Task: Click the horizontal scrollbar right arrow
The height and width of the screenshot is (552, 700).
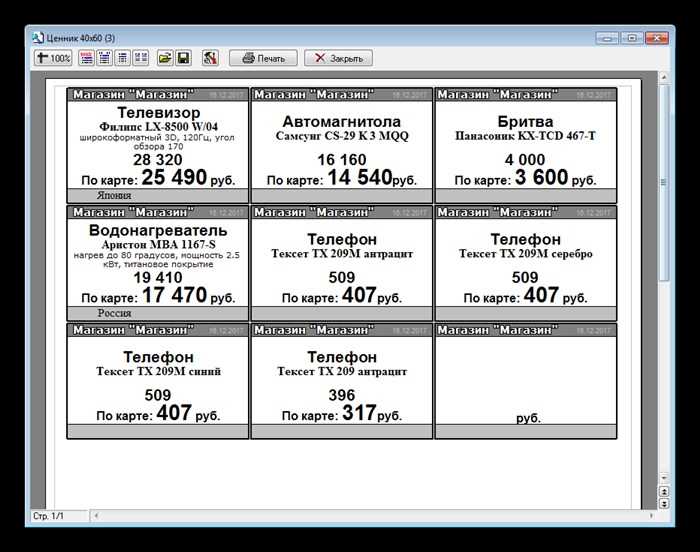Action: (651, 516)
